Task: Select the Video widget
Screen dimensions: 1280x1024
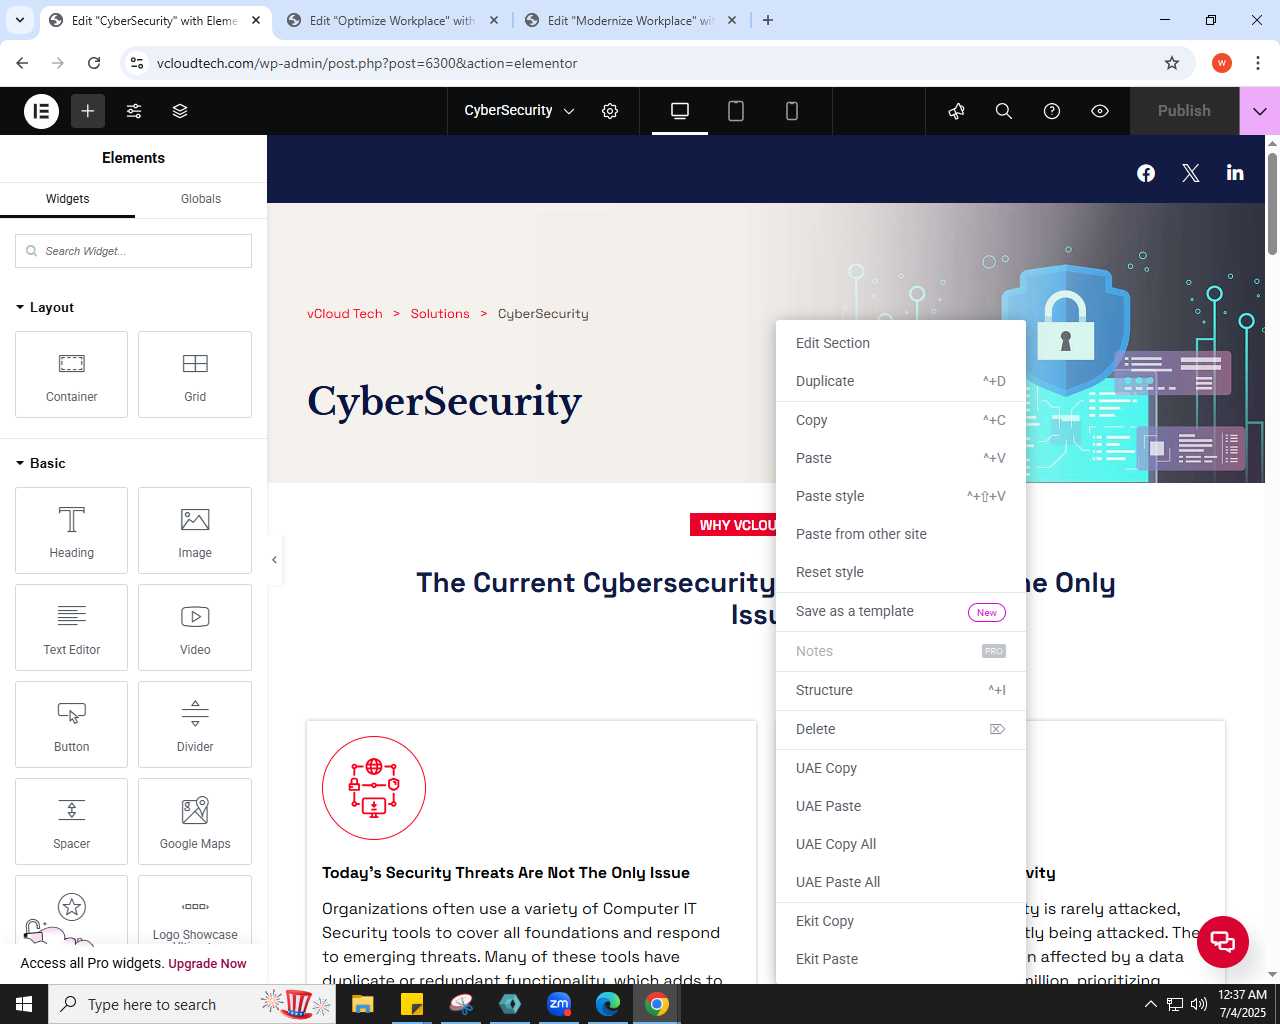Action: (195, 627)
